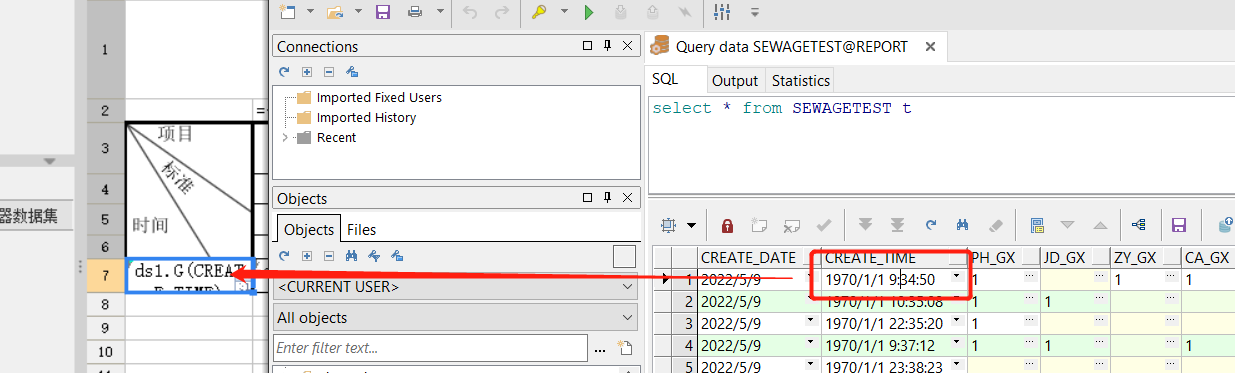Click the Enter filter text field
Screen dimensions: 1235x373
tap(430, 348)
